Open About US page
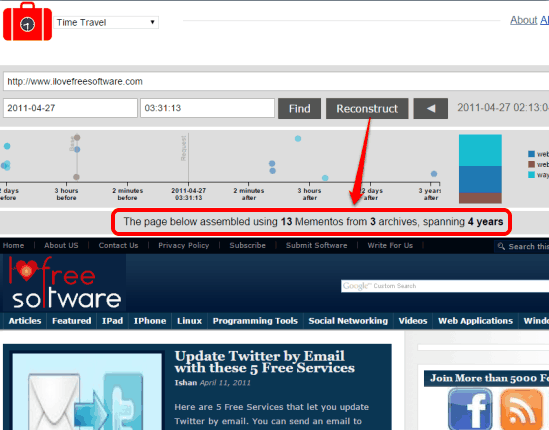 (x=61, y=245)
